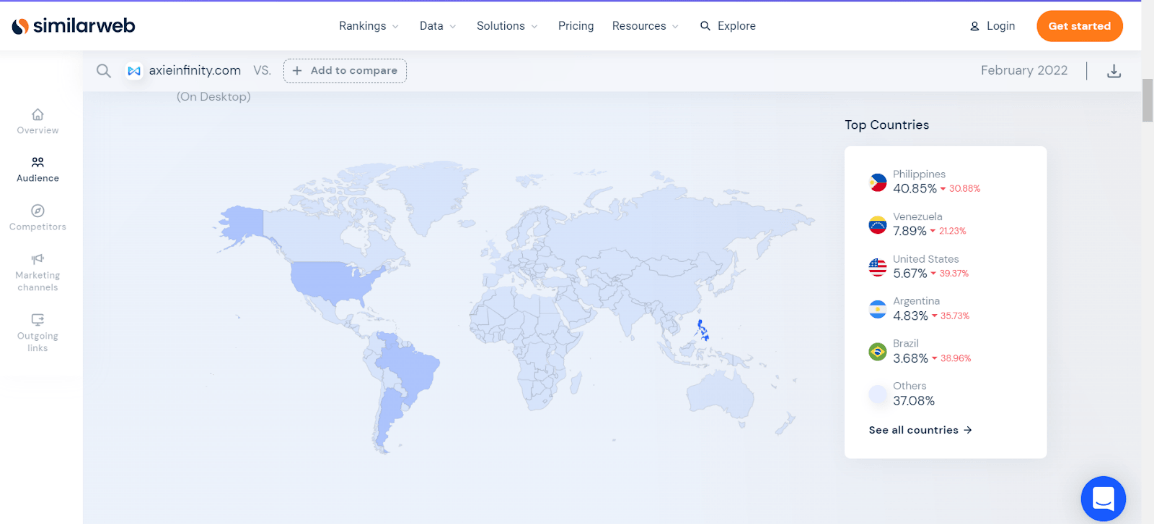Click the Argentina 4.83% value
The image size is (1154, 524).
[x=912, y=315]
